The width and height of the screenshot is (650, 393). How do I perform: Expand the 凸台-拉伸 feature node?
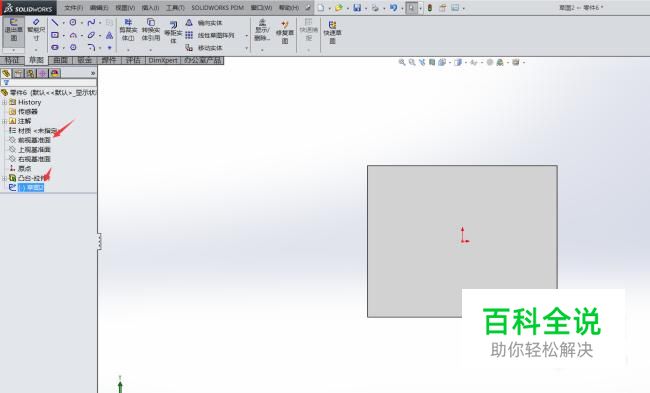coord(4,178)
